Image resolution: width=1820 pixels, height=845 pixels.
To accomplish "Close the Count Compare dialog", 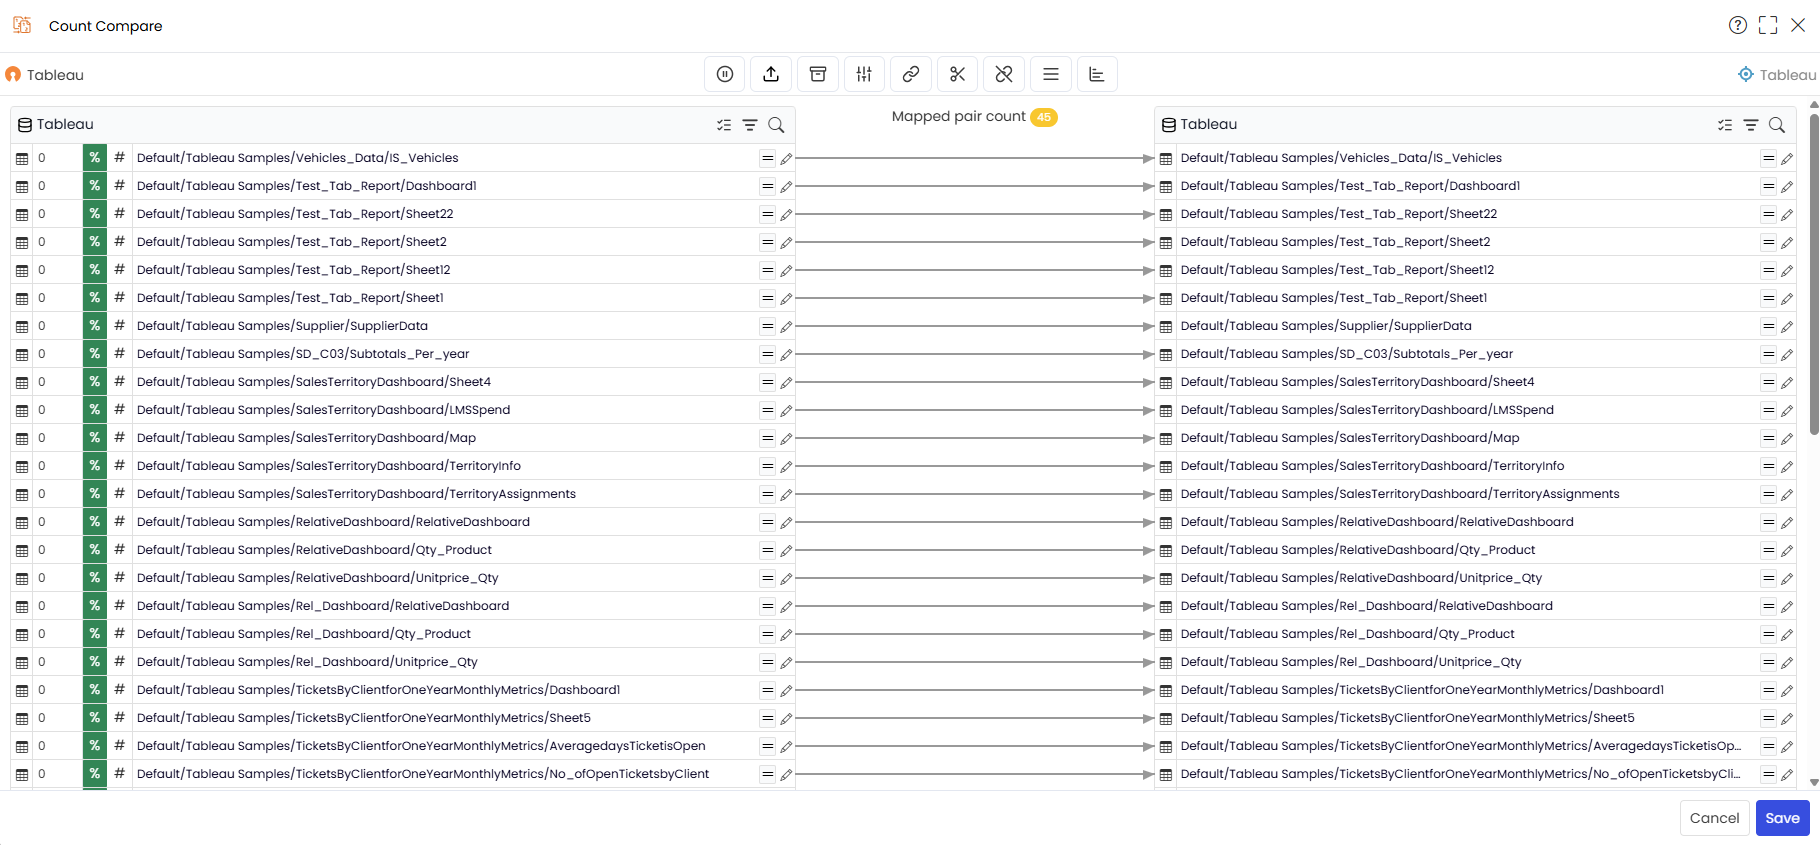I will [1798, 25].
